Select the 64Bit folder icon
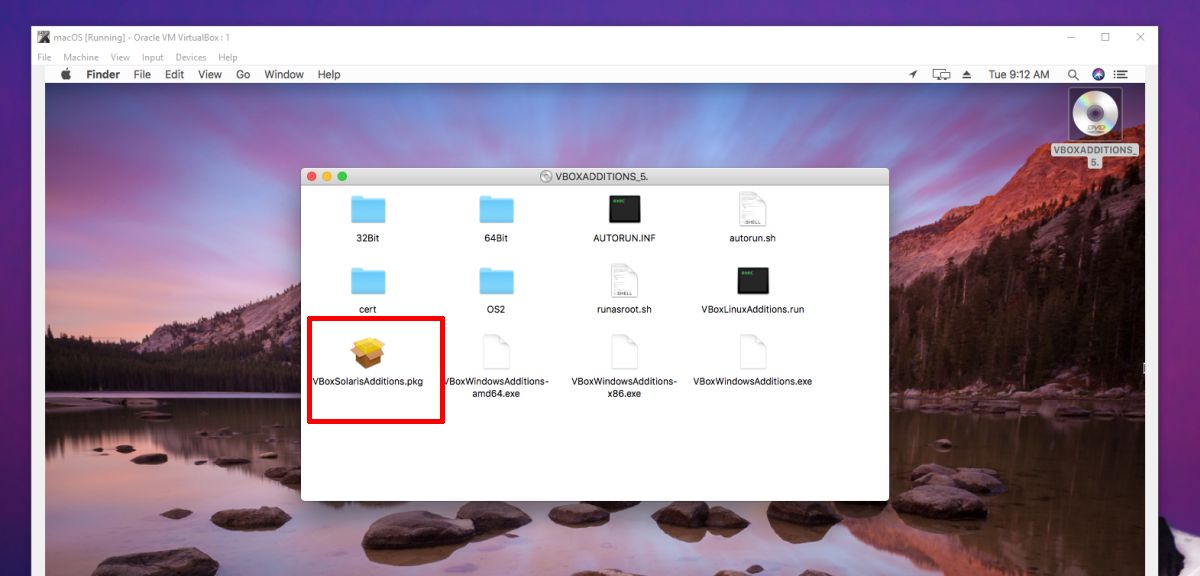Screen dimensions: 1200x576 496,209
